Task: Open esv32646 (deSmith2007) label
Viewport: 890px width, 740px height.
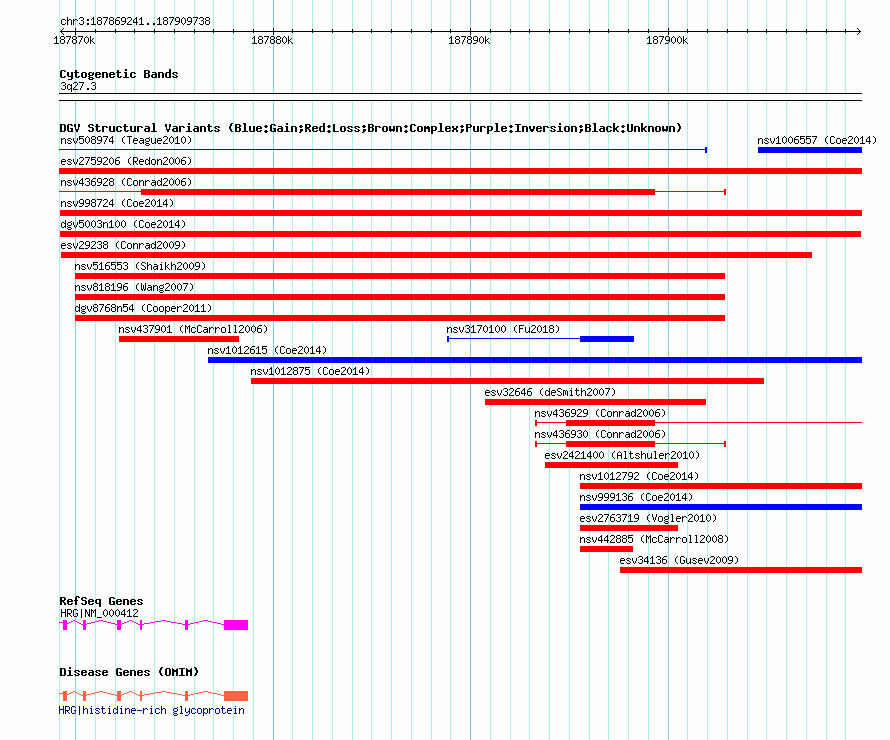Action: [x=550, y=392]
